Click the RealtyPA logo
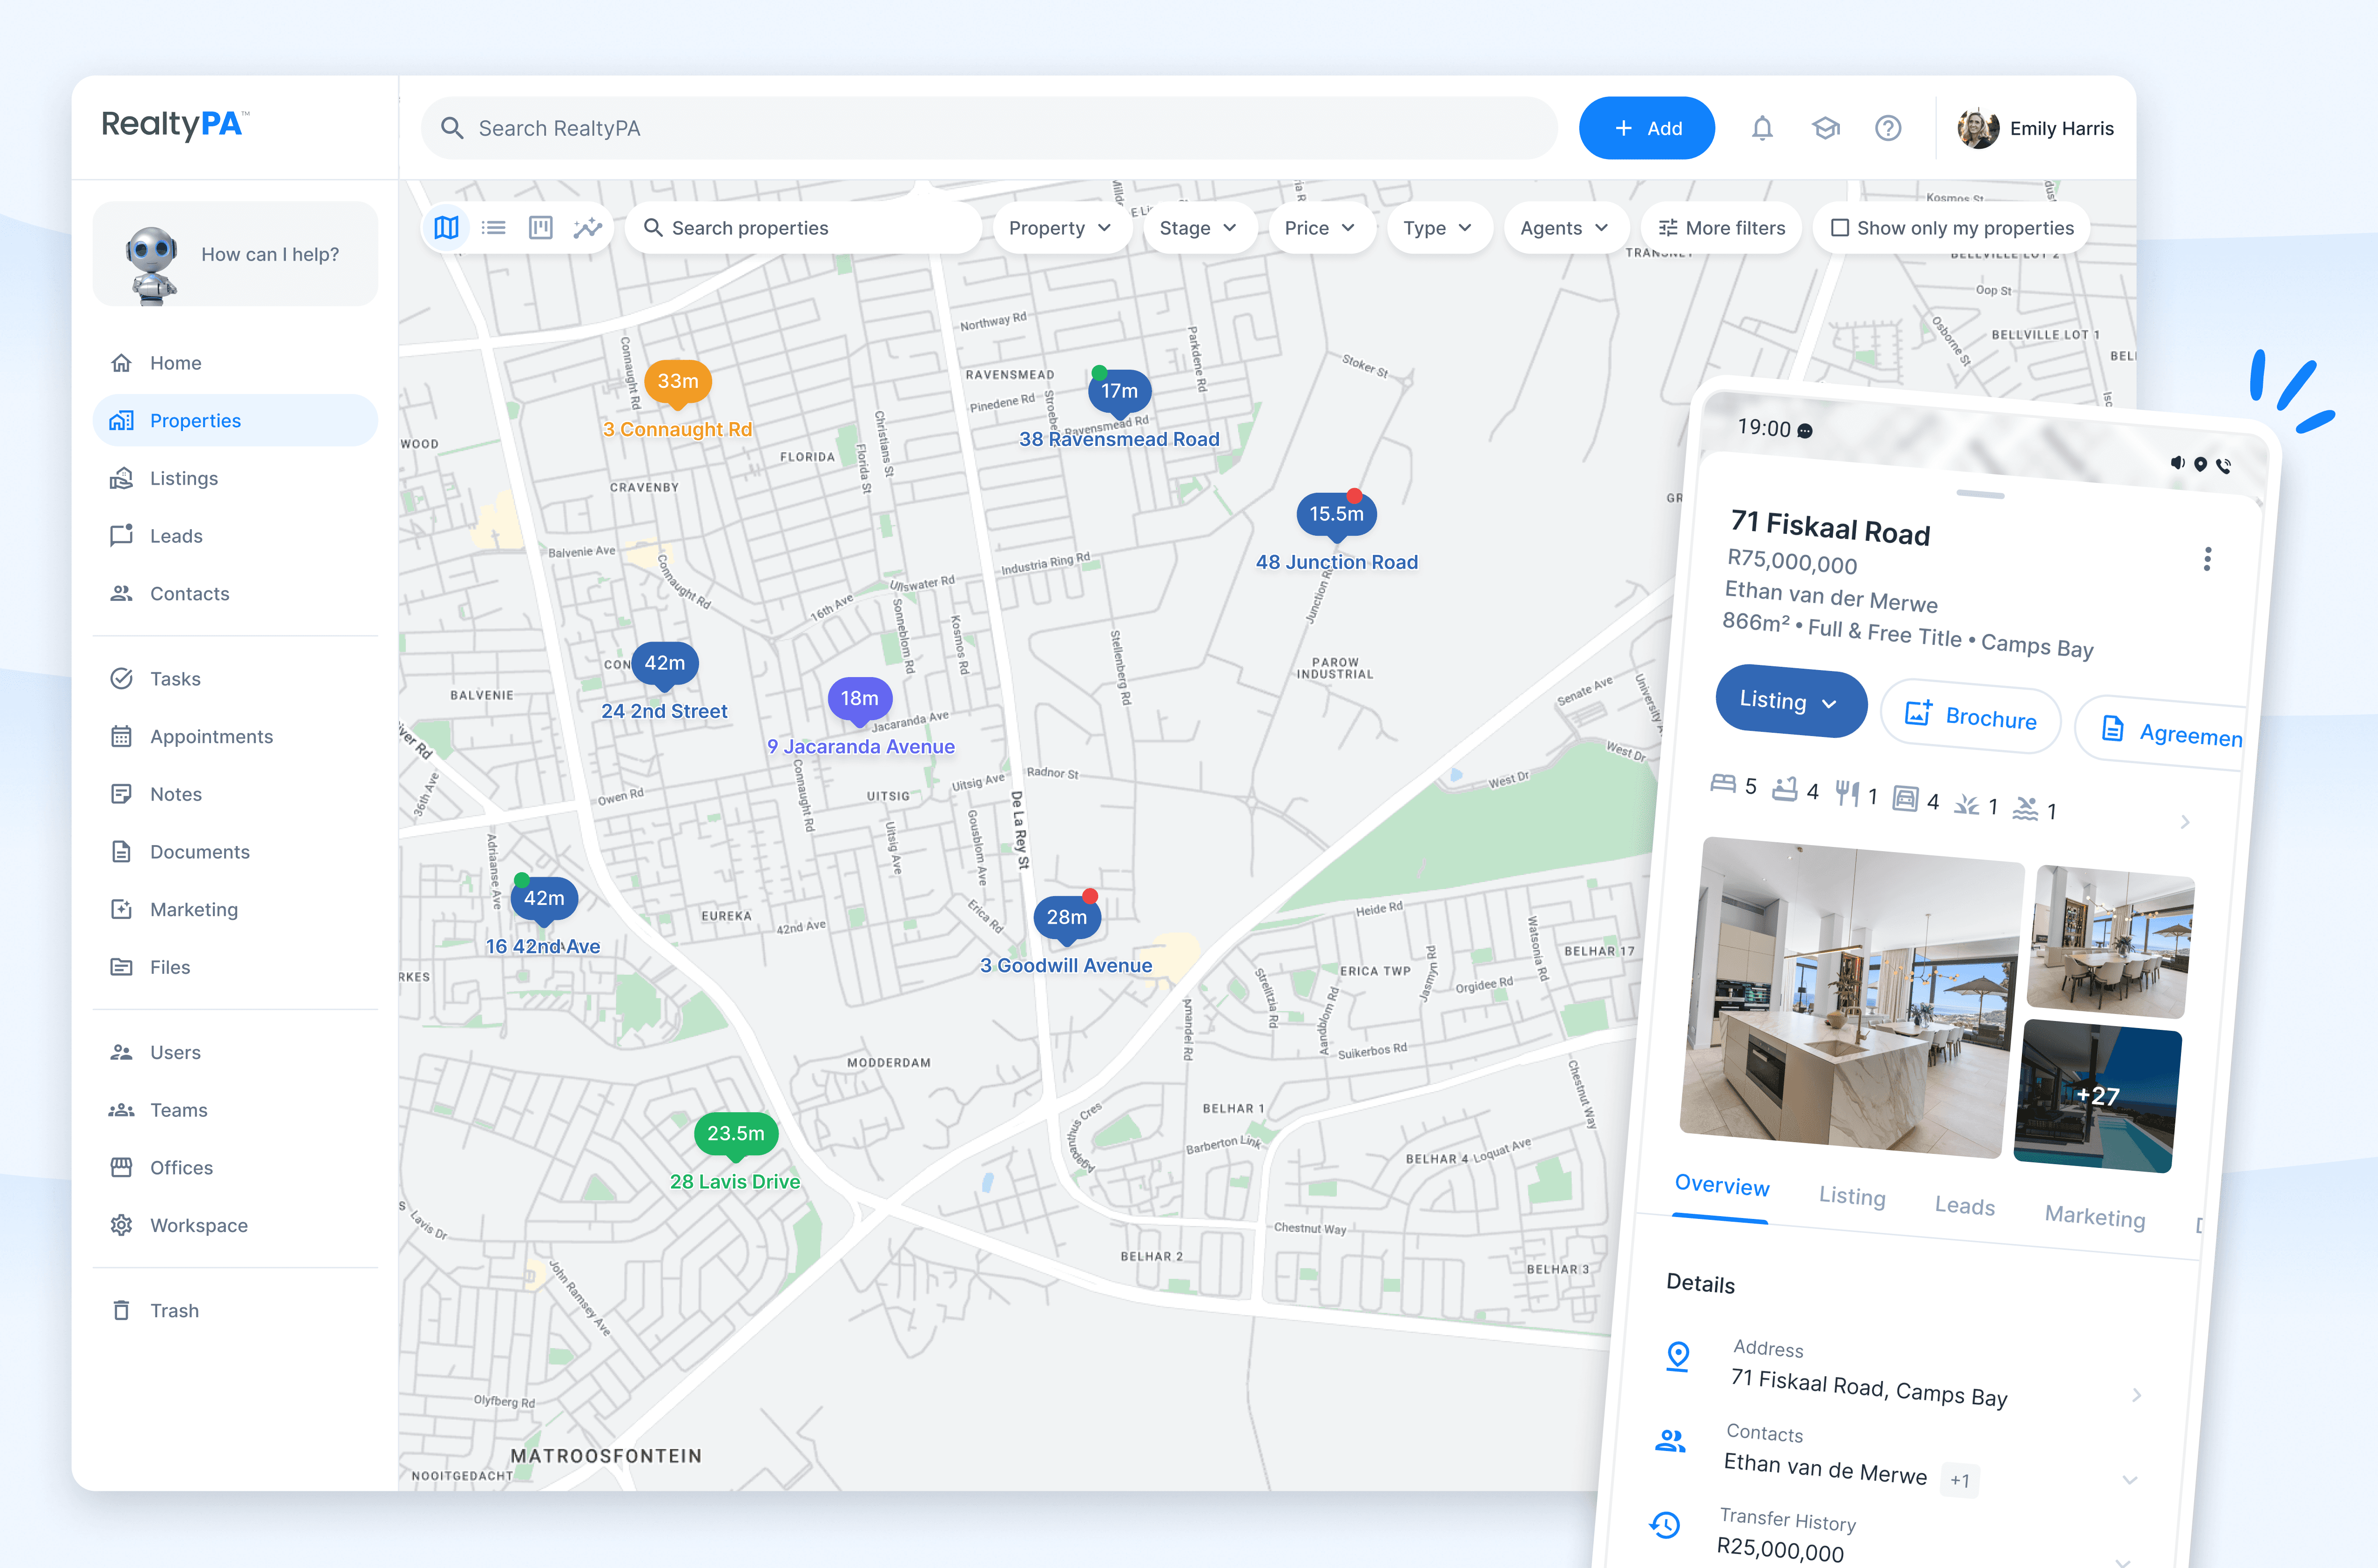This screenshot has width=2378, height=1568. click(x=176, y=124)
